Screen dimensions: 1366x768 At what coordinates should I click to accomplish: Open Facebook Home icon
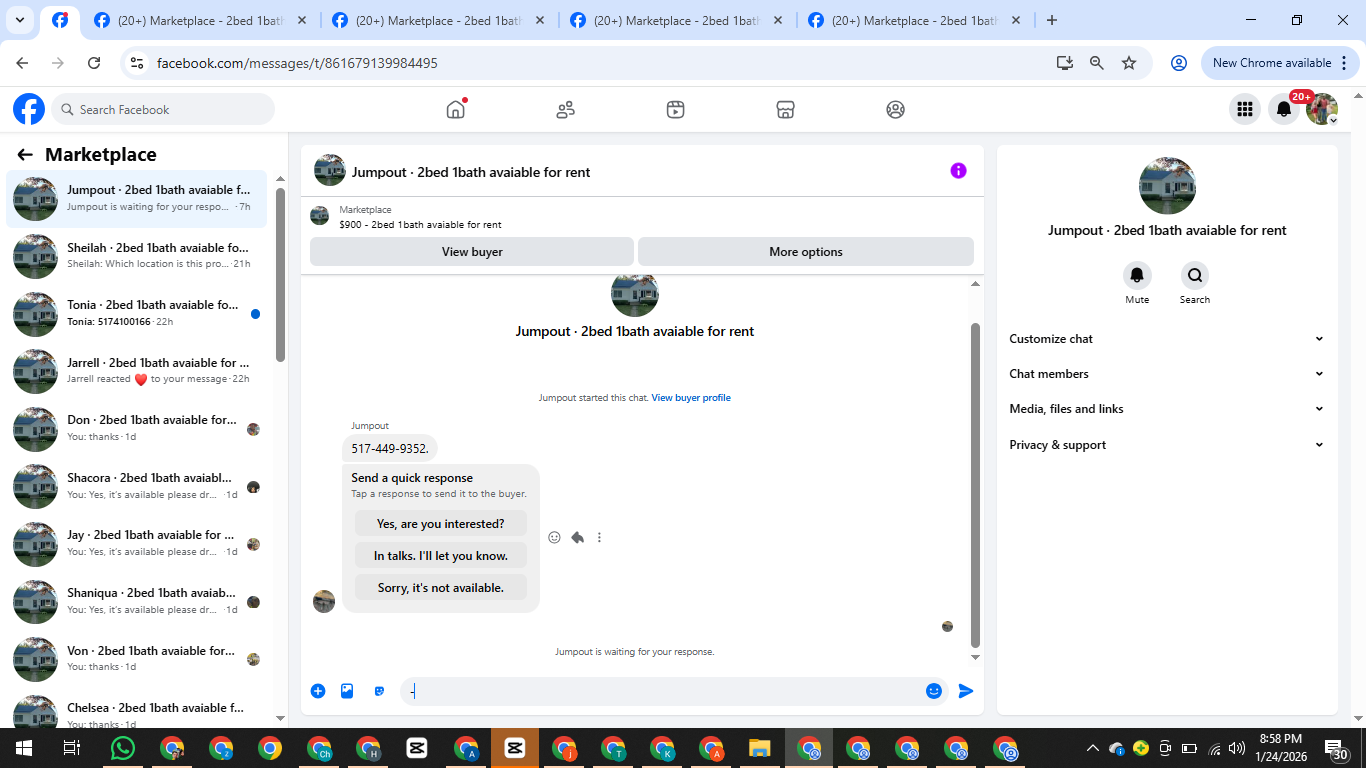[x=456, y=110]
